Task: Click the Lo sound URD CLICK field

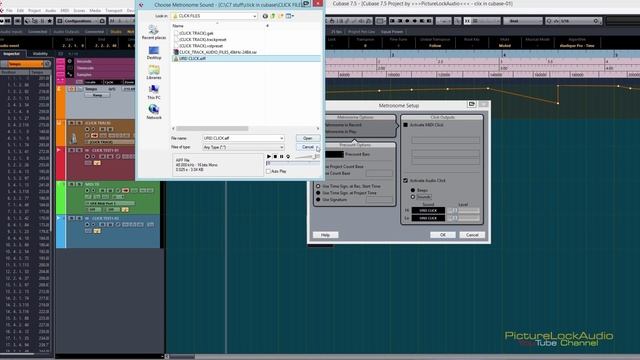Action: (x=428, y=218)
